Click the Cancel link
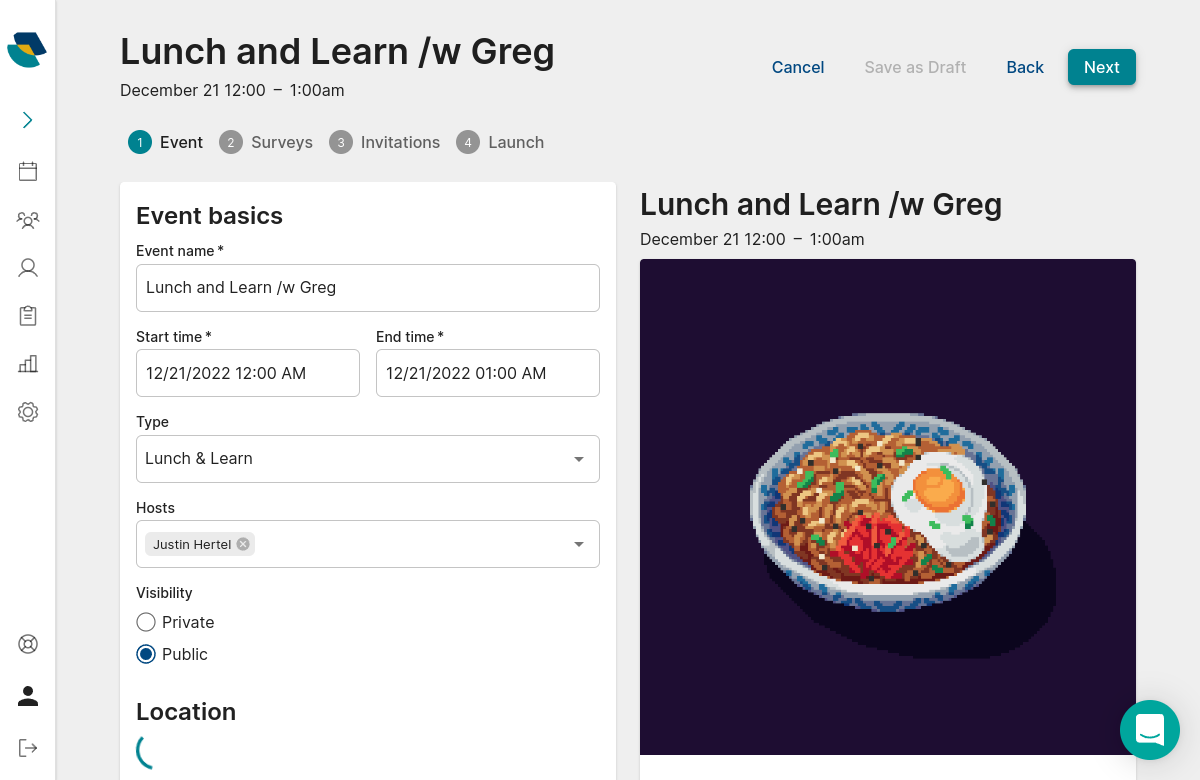 coord(798,67)
